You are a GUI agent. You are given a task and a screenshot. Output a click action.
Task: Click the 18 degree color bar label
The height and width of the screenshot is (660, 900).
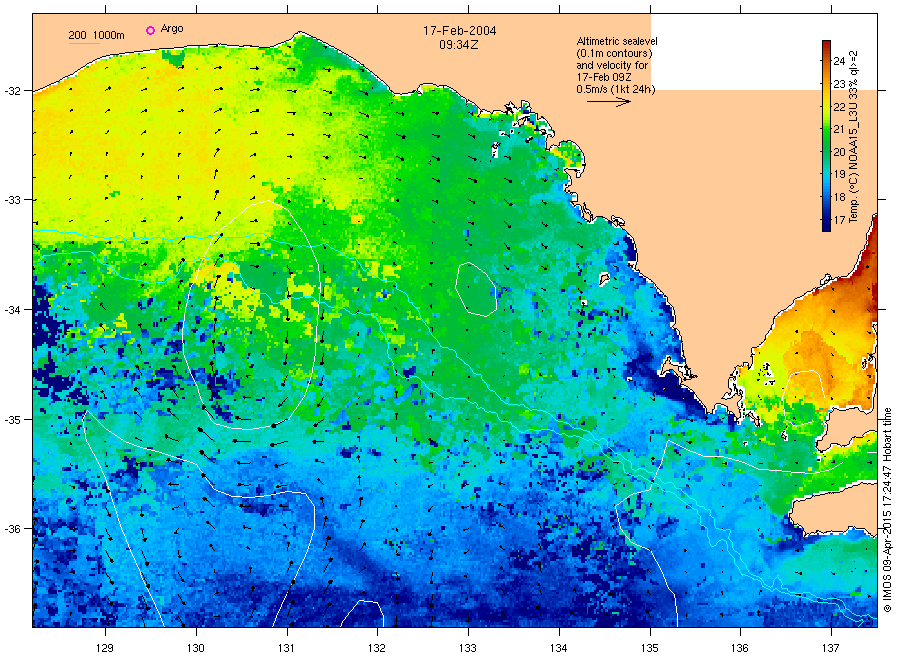click(839, 197)
